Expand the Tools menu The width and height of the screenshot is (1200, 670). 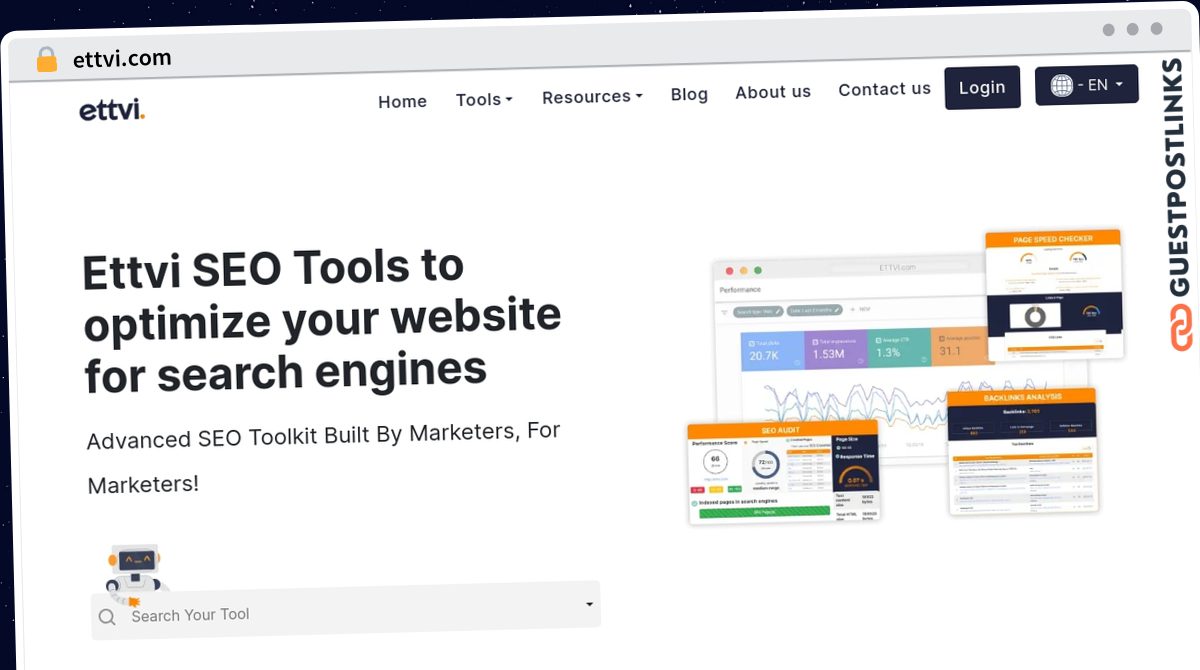point(484,99)
